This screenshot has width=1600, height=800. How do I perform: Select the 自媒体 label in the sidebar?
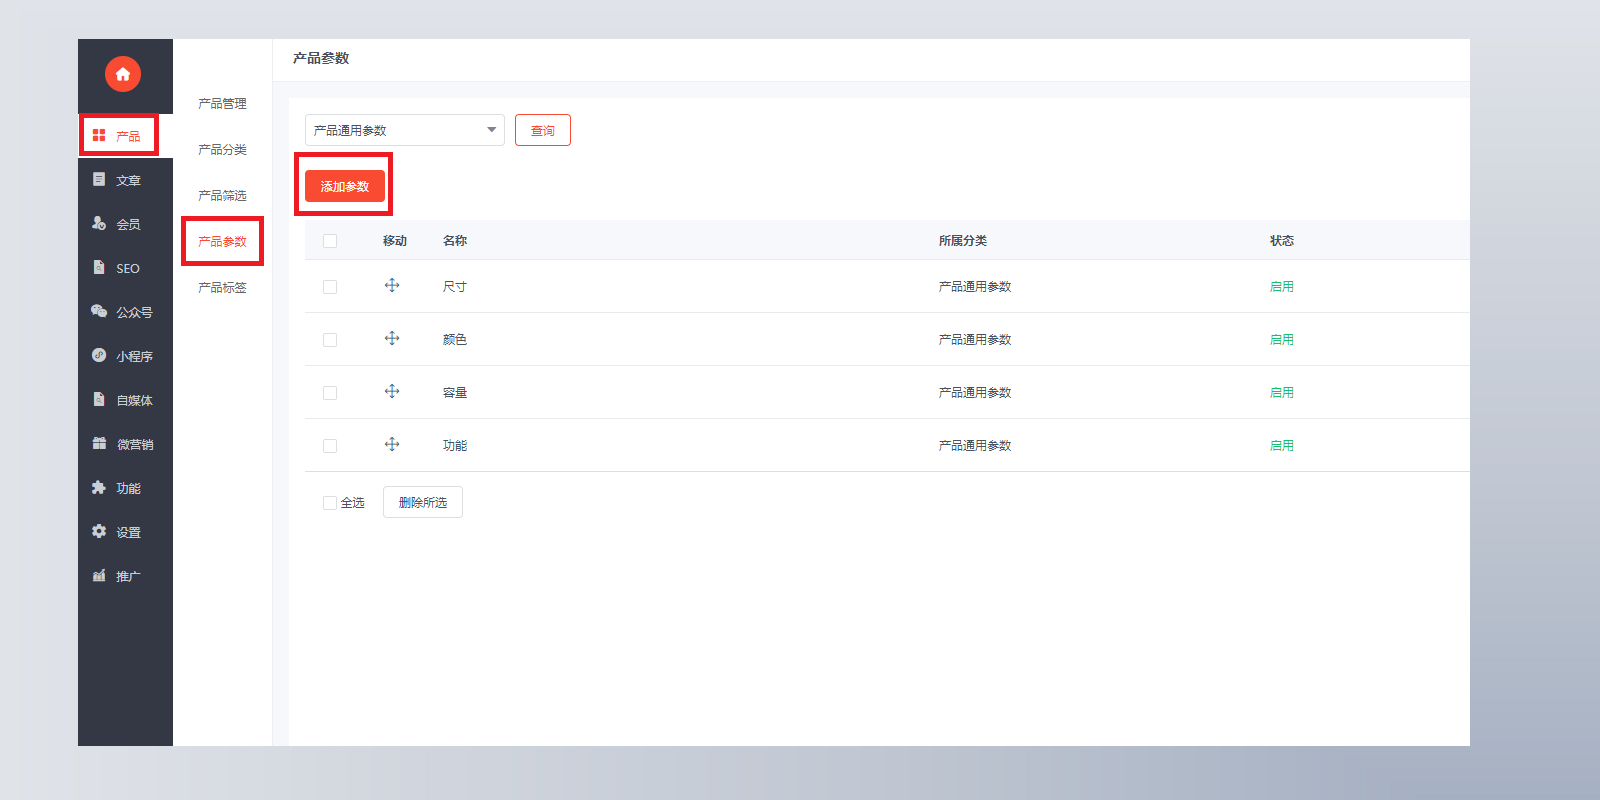[x=134, y=401]
